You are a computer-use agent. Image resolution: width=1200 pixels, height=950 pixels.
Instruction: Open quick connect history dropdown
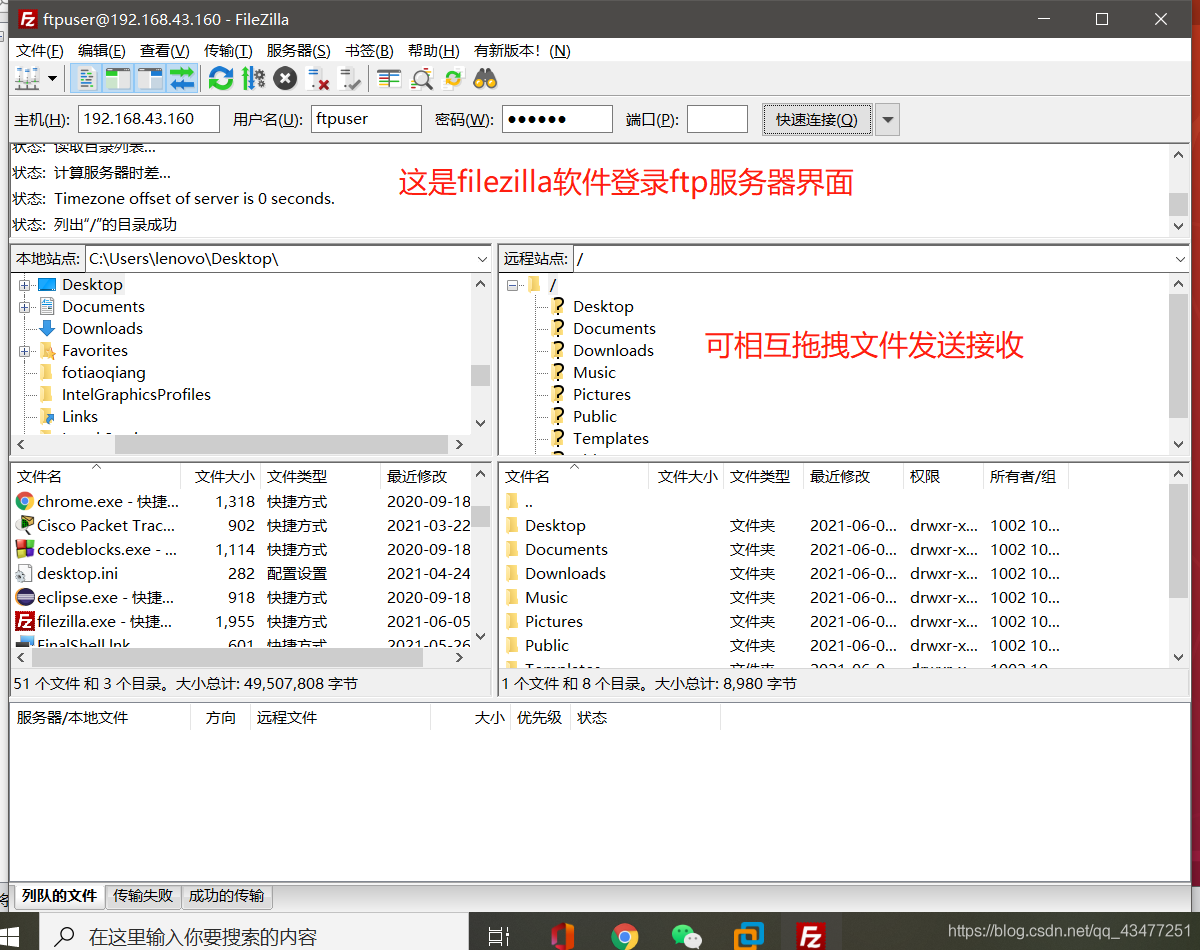point(887,119)
